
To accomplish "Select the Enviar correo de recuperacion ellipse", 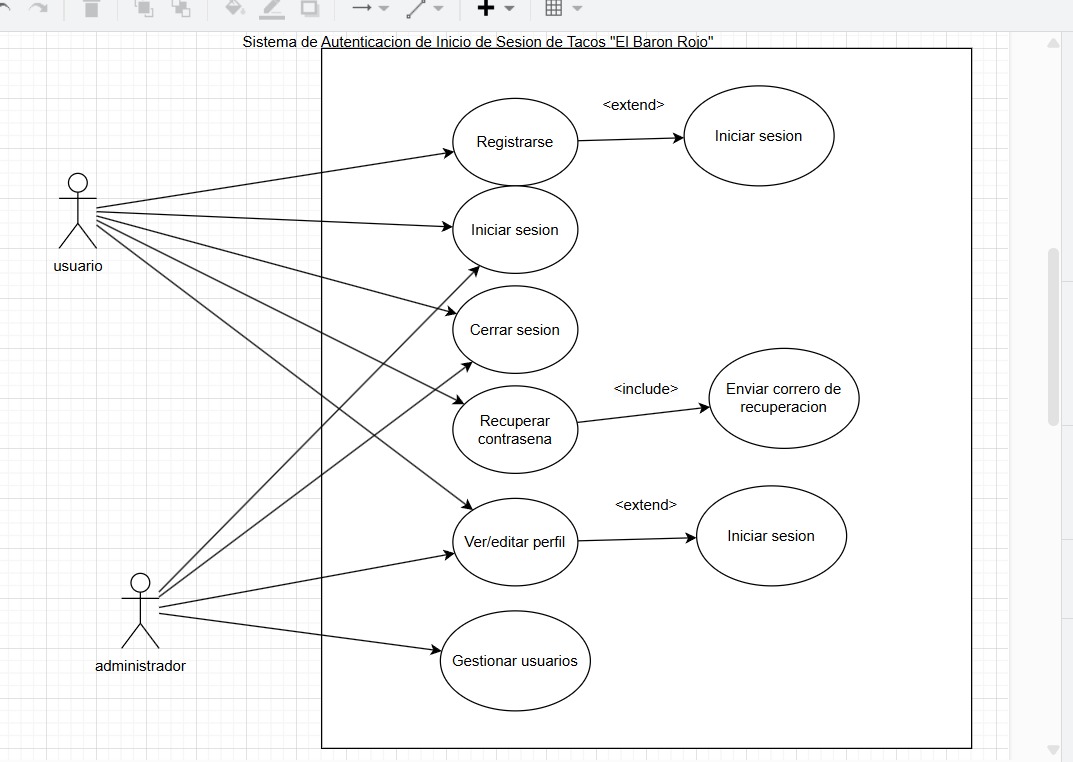I will 783,398.
